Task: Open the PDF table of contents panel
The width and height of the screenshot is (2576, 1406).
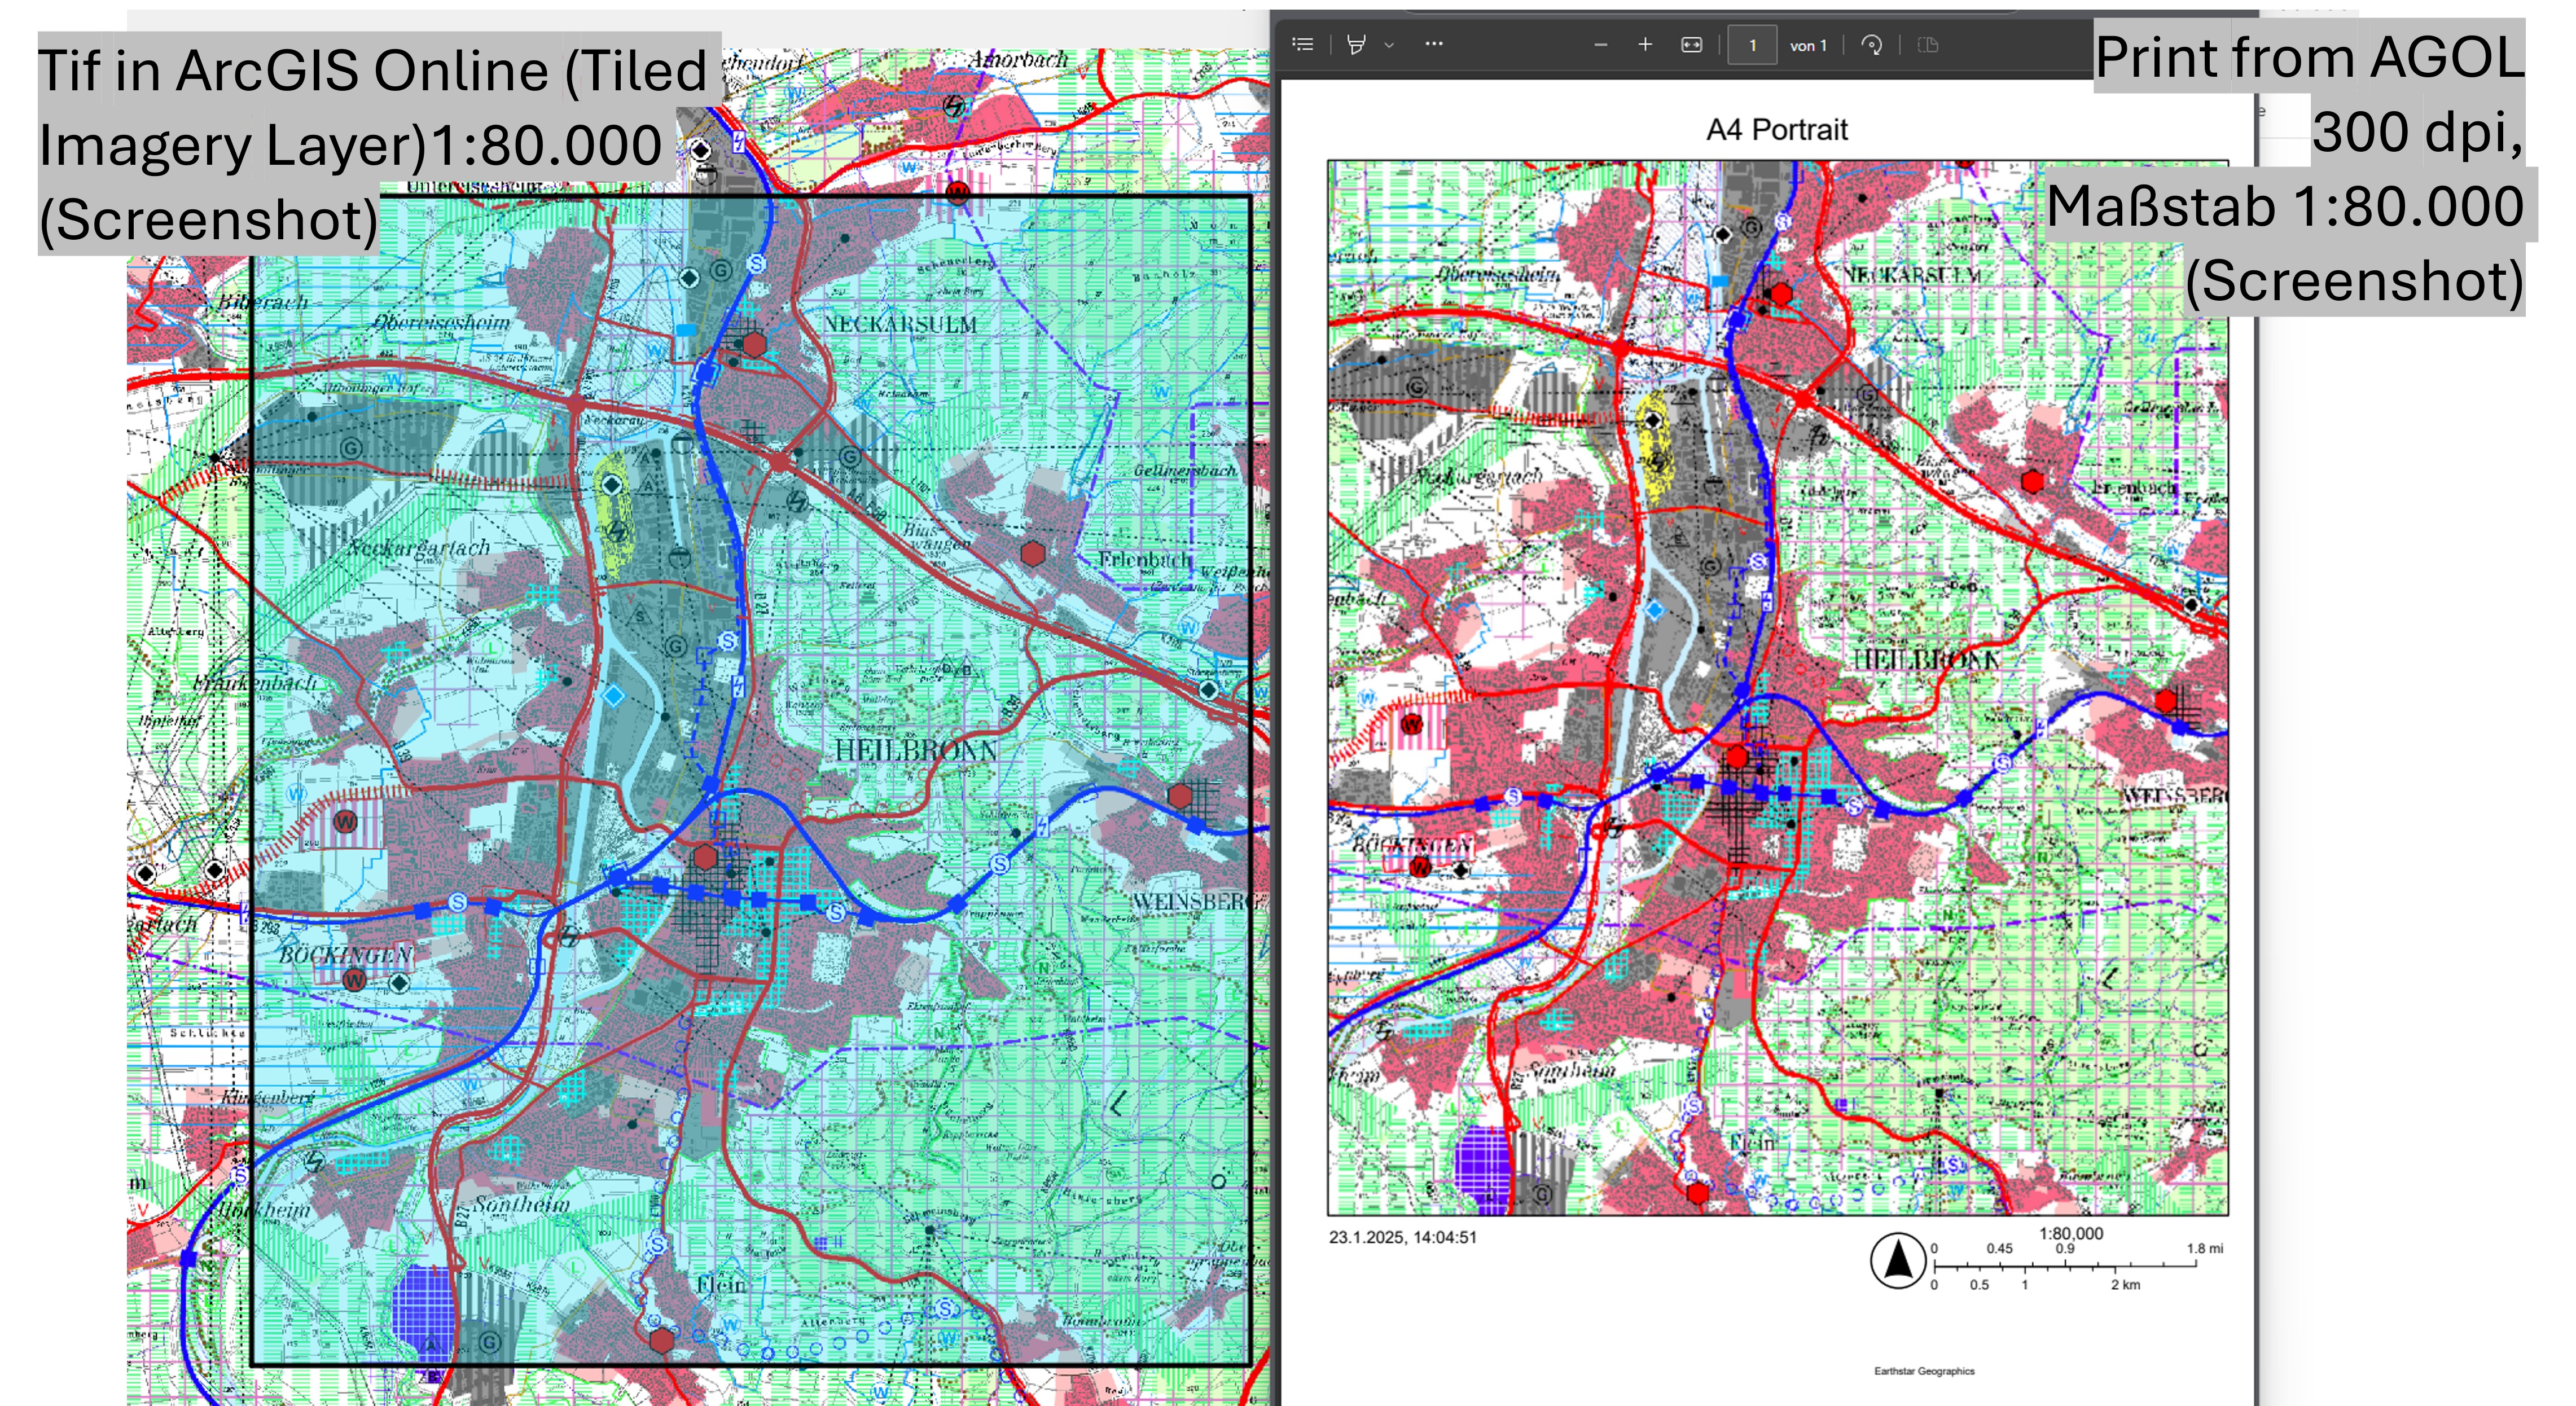Action: point(1302,44)
